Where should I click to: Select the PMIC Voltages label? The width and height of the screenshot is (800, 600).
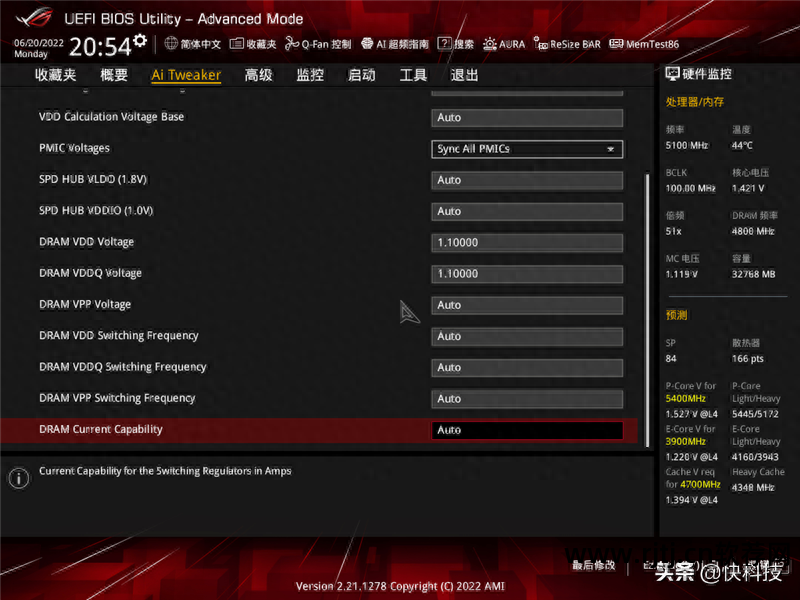point(74,148)
